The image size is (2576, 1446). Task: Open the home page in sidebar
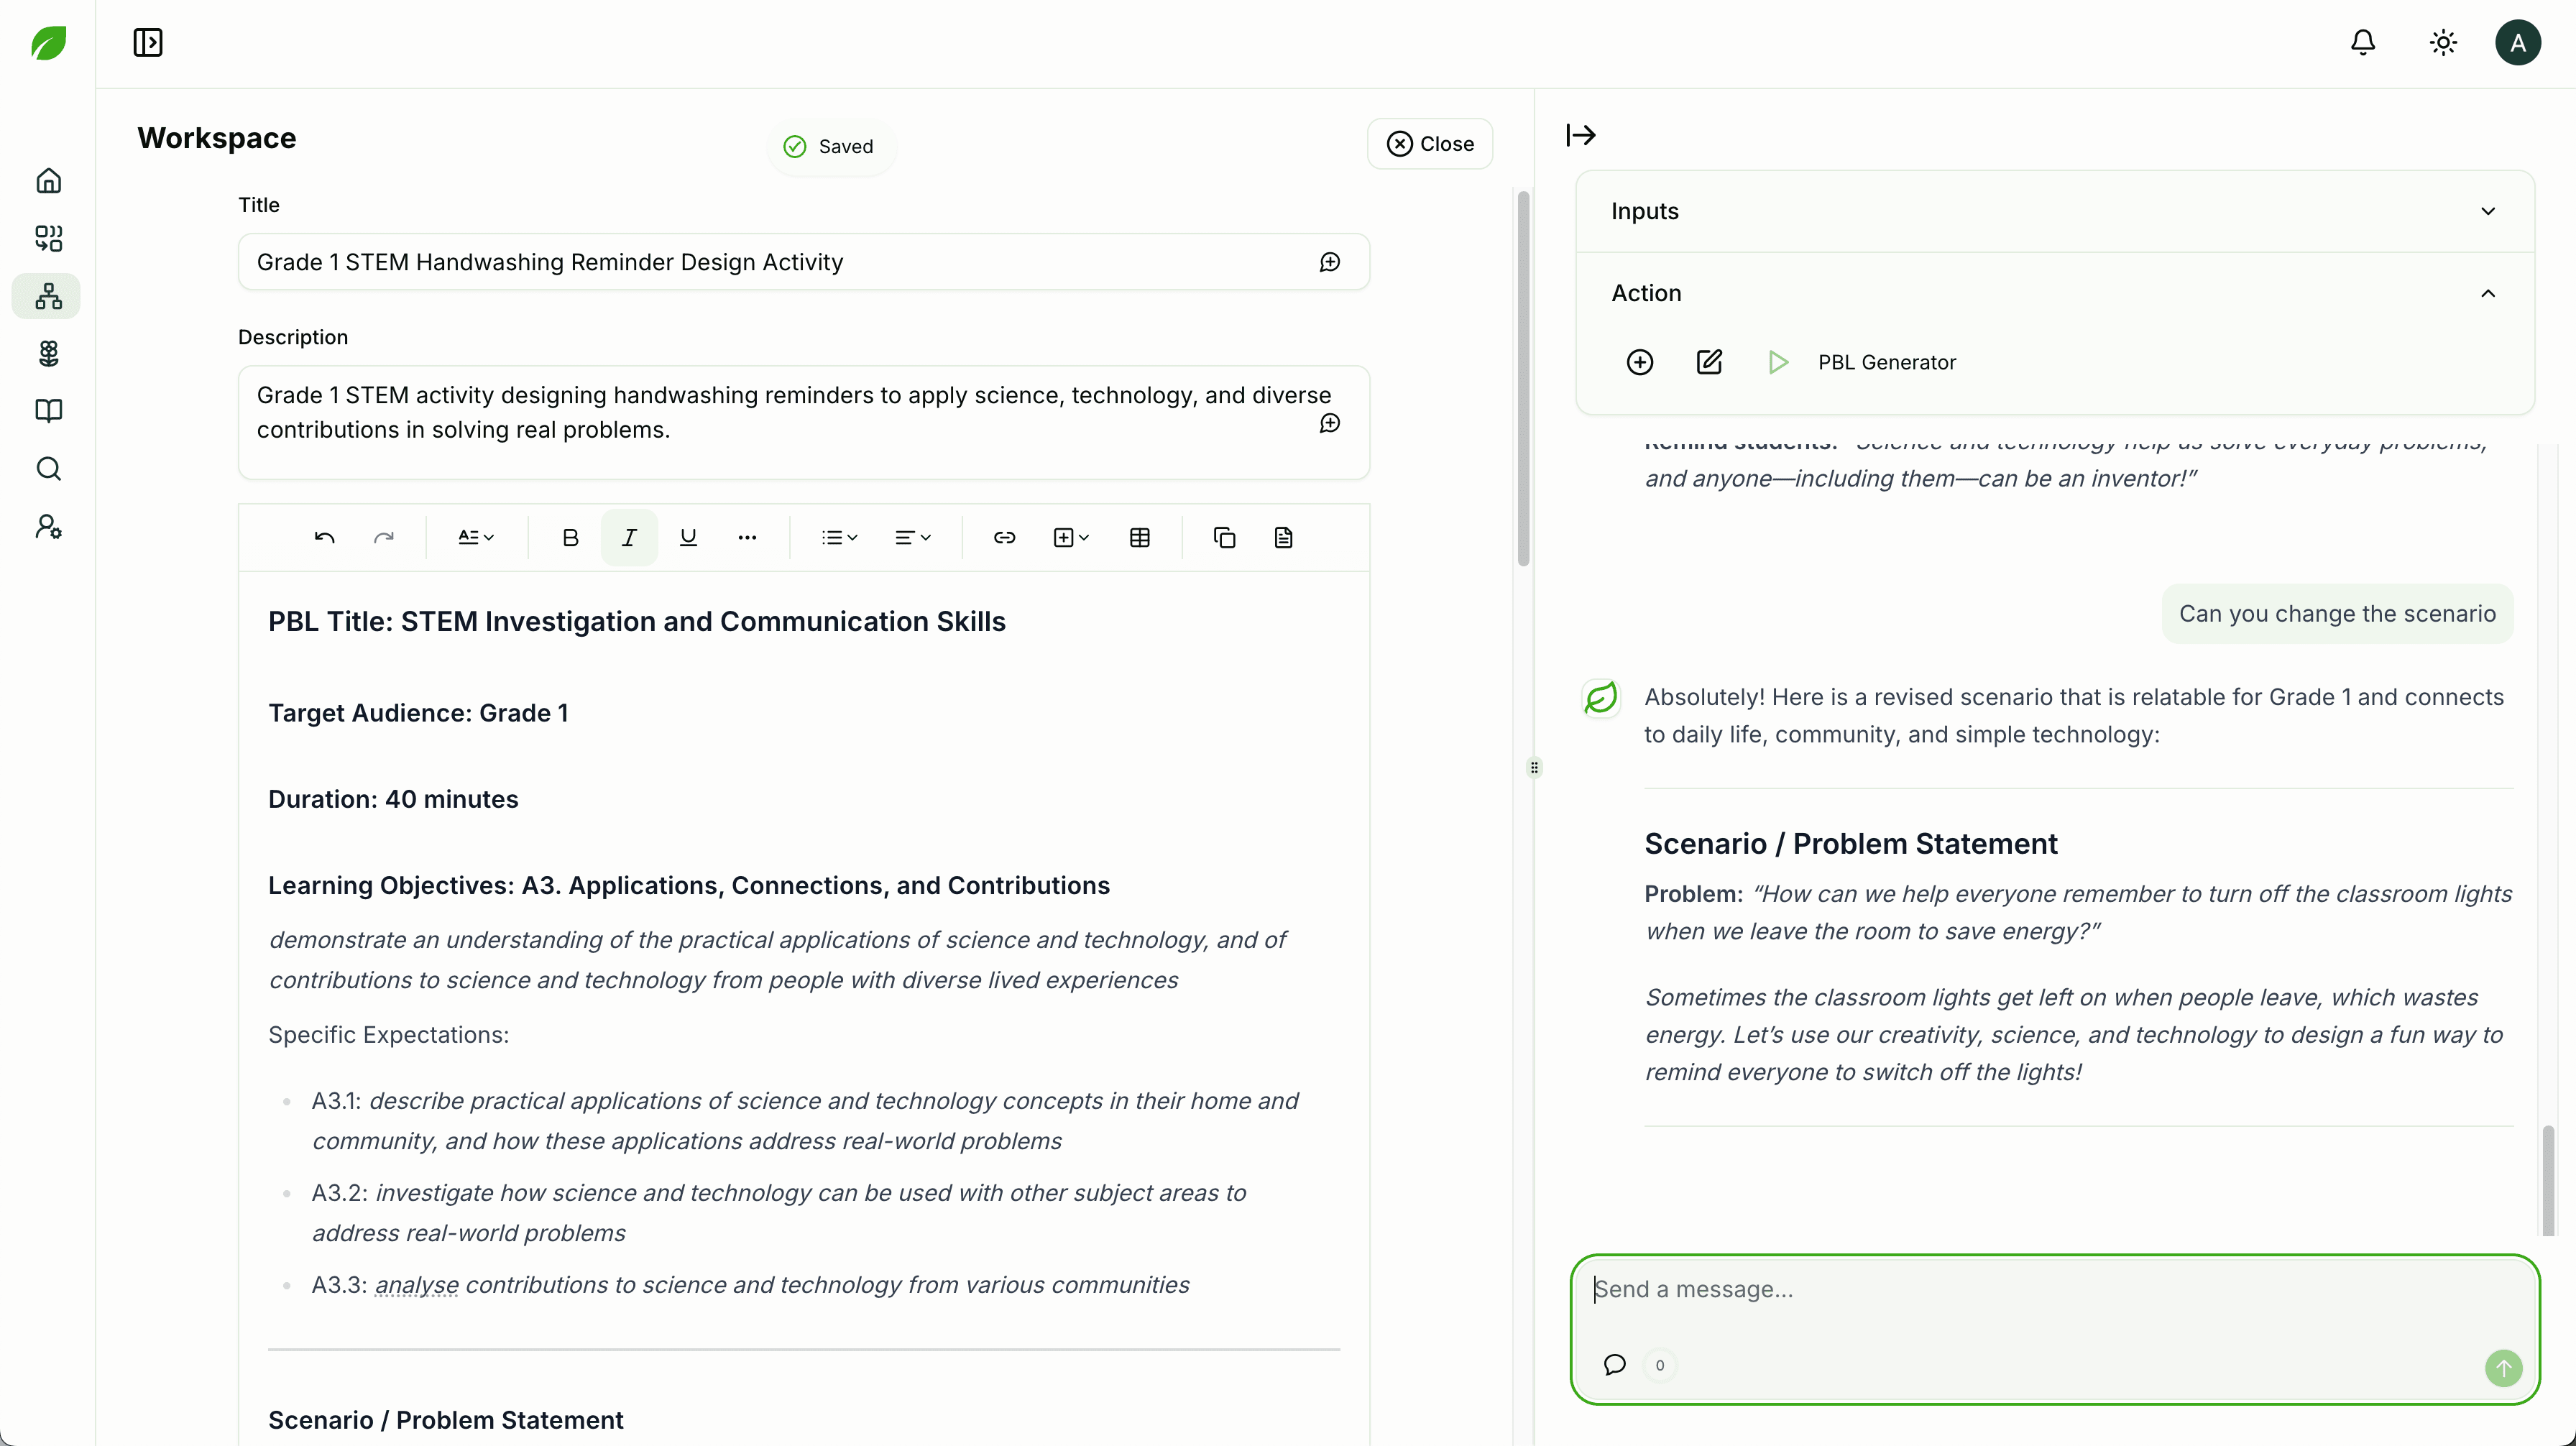point(48,181)
